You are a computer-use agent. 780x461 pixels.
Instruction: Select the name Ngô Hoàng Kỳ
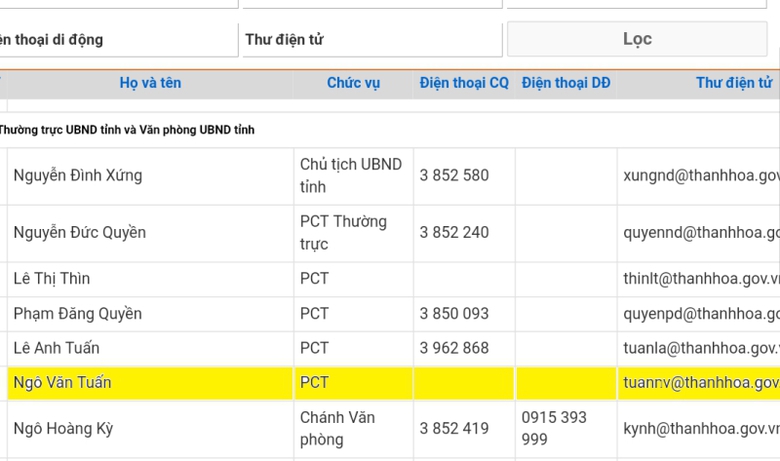pos(63,429)
